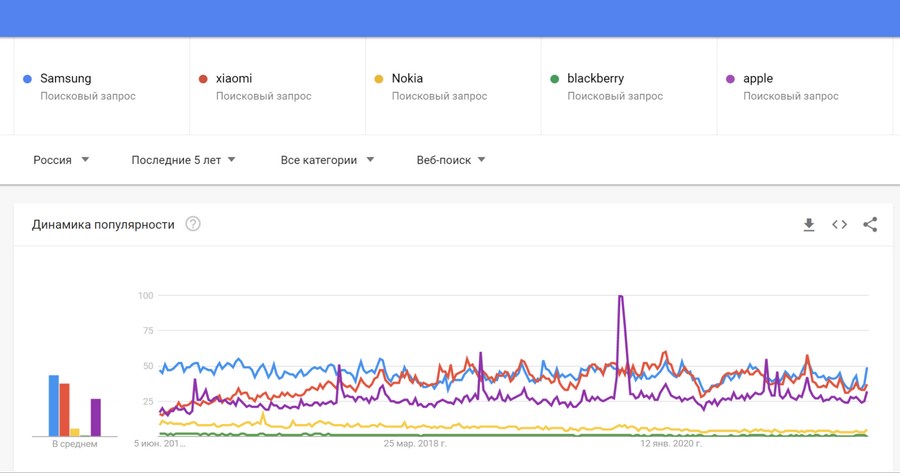Click the red xiaomi color dot
Viewport: 900px width, 473px height.
click(x=203, y=79)
